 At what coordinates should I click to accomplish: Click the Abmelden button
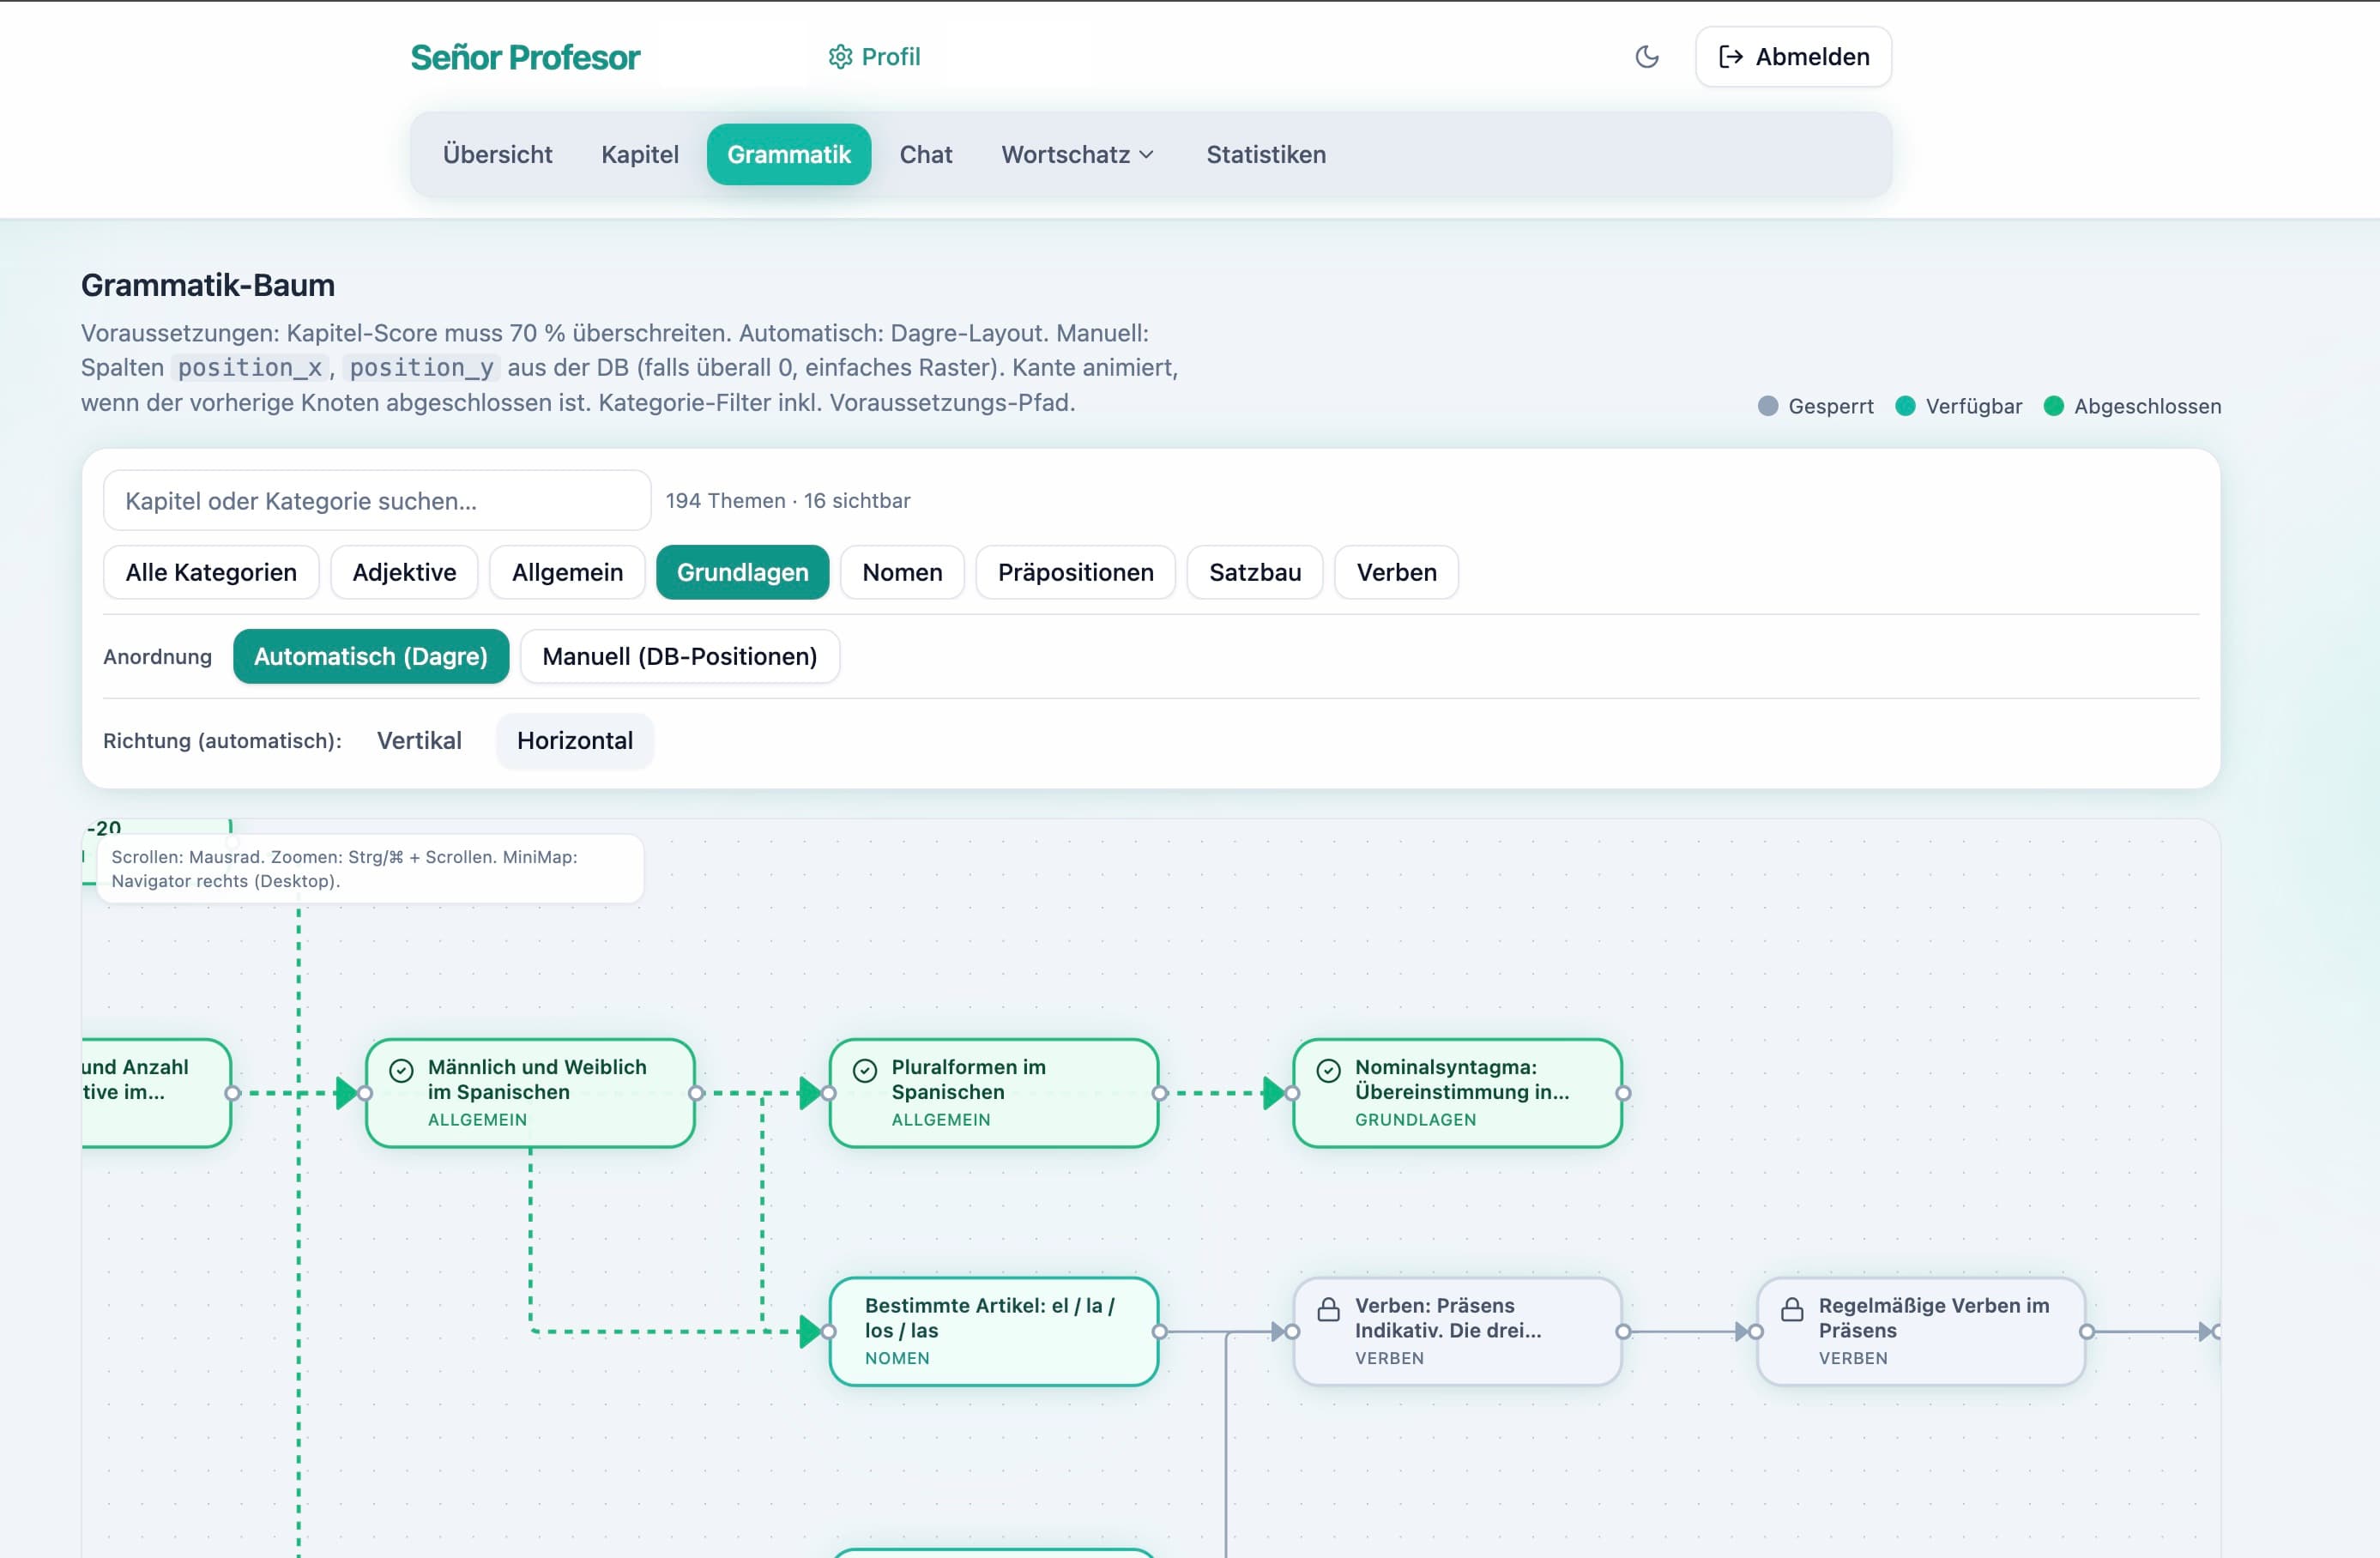click(1793, 57)
